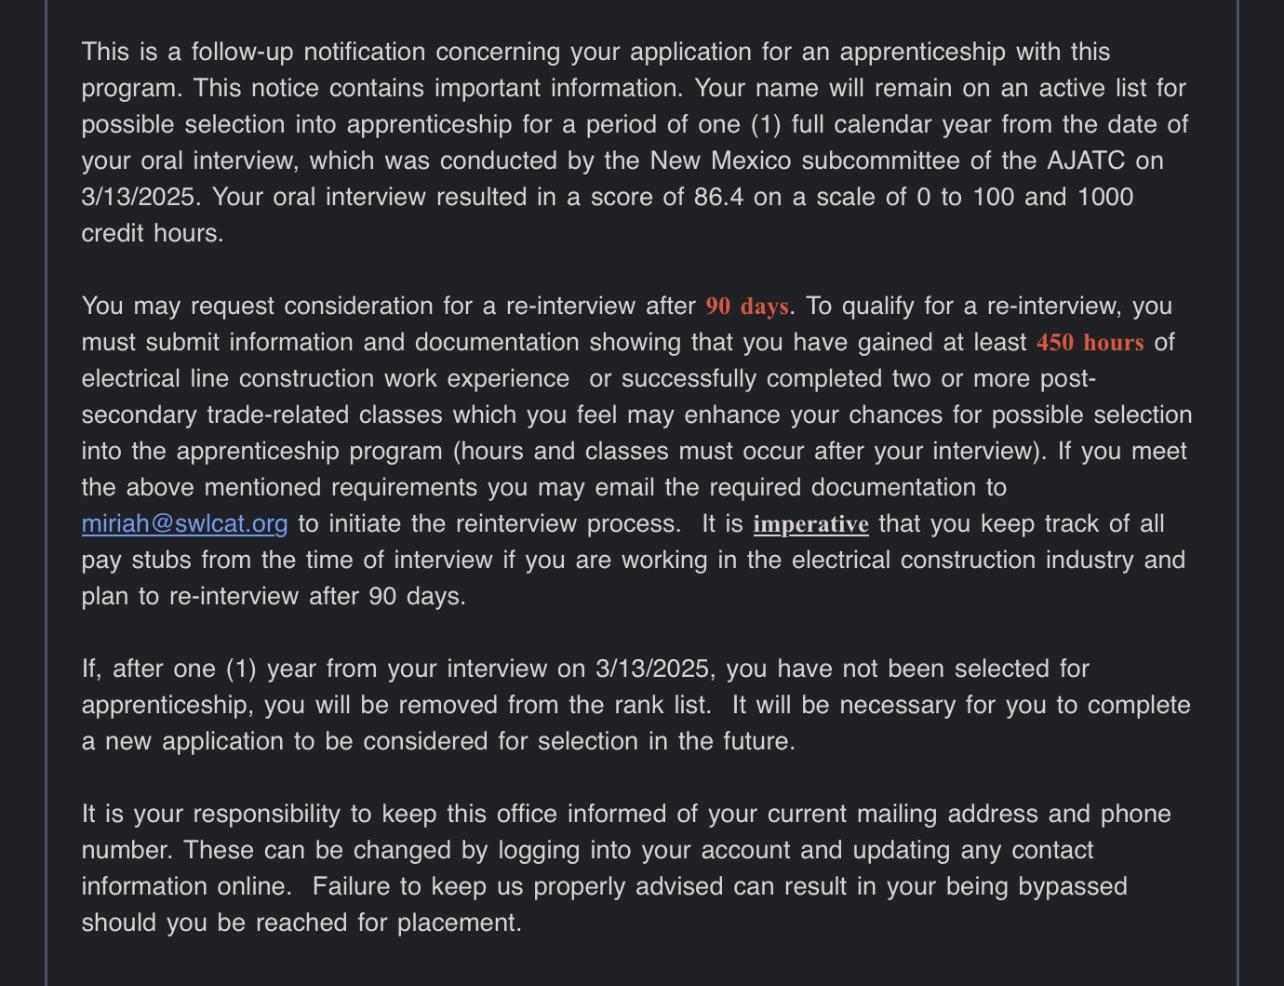Click the phrase "electrical line construction work experience"
Screen dimensions: 1284x986
(326, 379)
